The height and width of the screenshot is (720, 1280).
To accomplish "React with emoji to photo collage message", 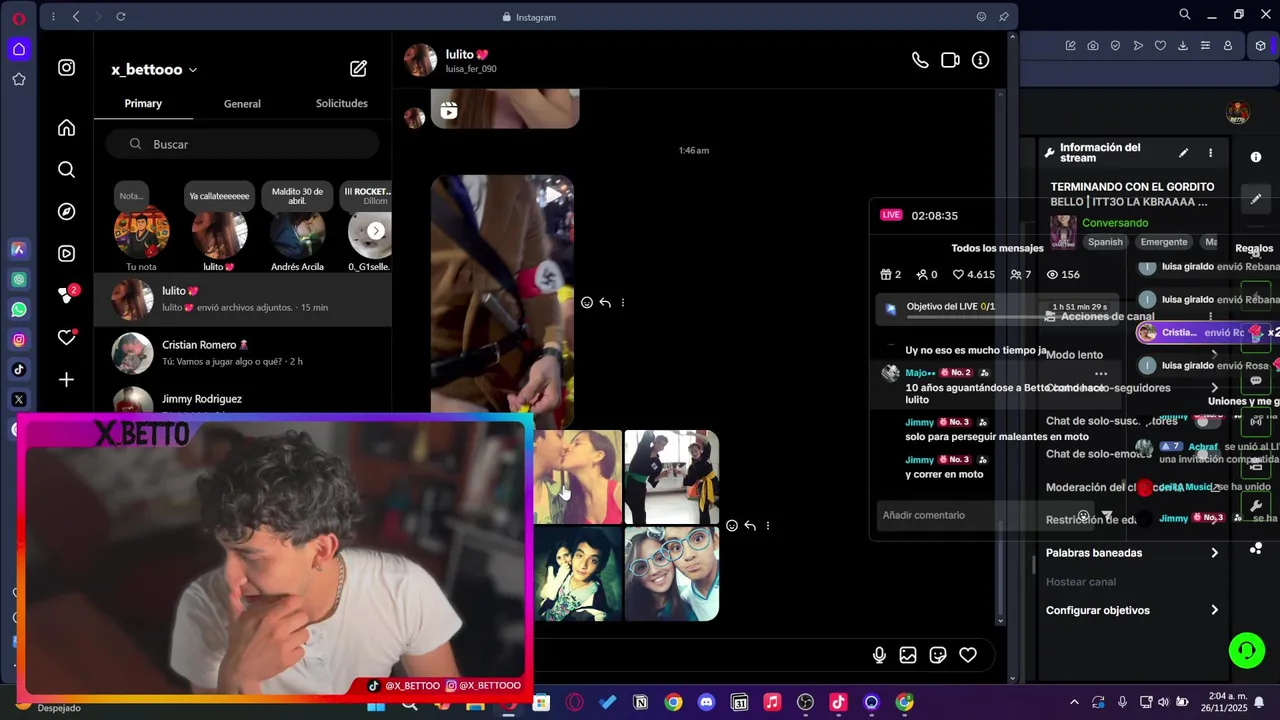I will pos(732,525).
